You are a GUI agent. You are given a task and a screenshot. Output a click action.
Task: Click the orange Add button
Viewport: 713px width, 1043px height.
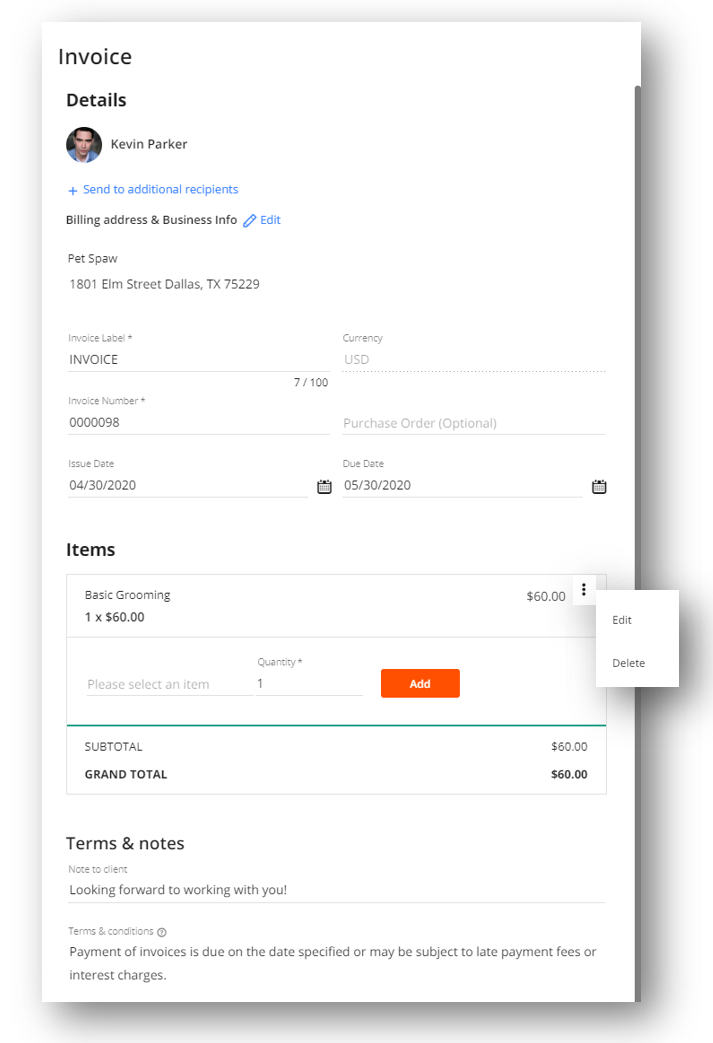pos(420,683)
